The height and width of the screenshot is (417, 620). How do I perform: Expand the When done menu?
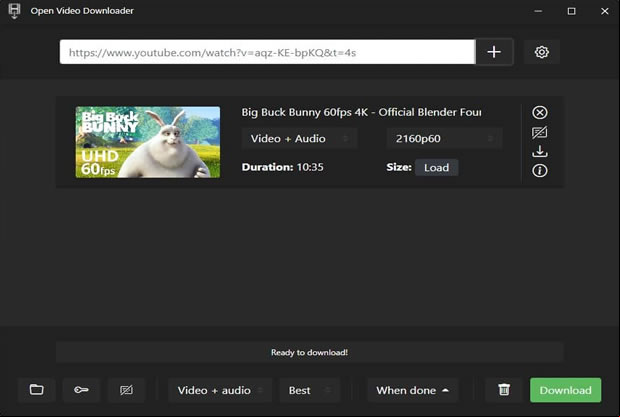point(412,391)
